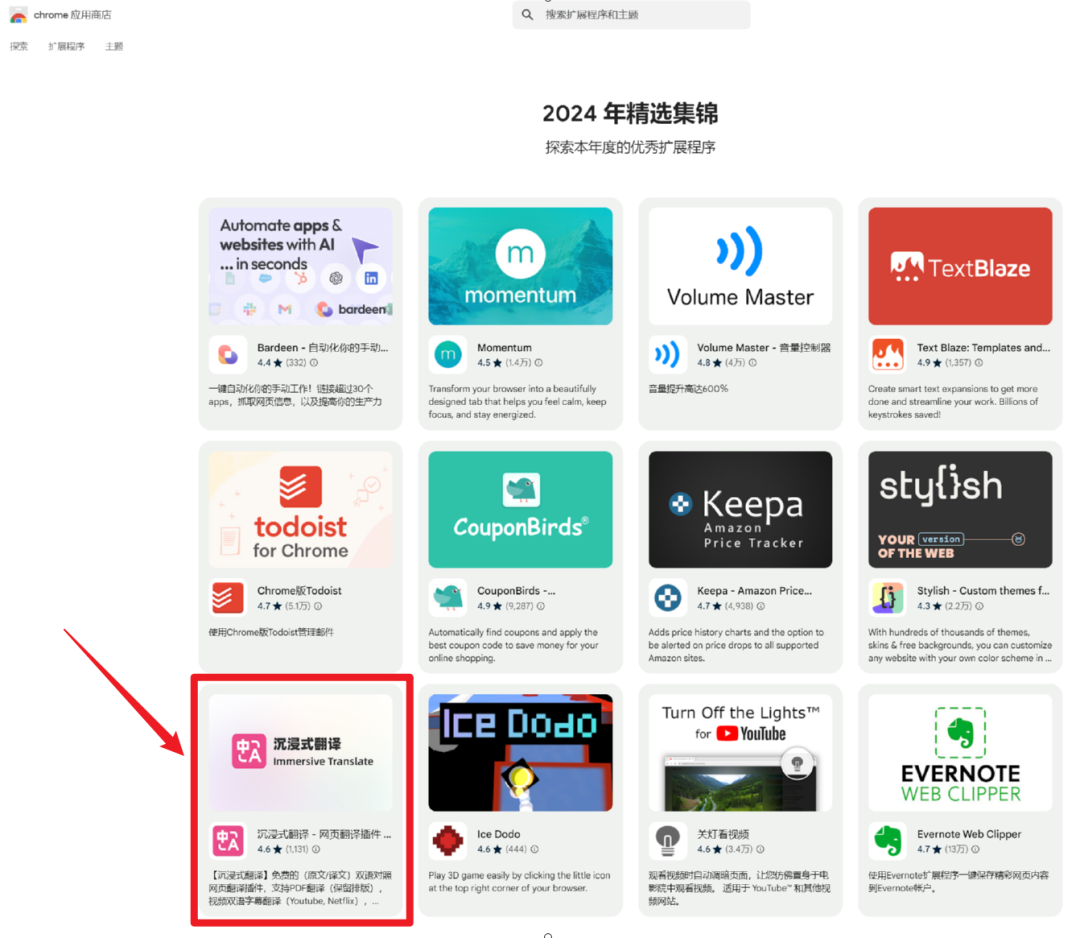Open the Evernote Web Clipper banner

960,753
